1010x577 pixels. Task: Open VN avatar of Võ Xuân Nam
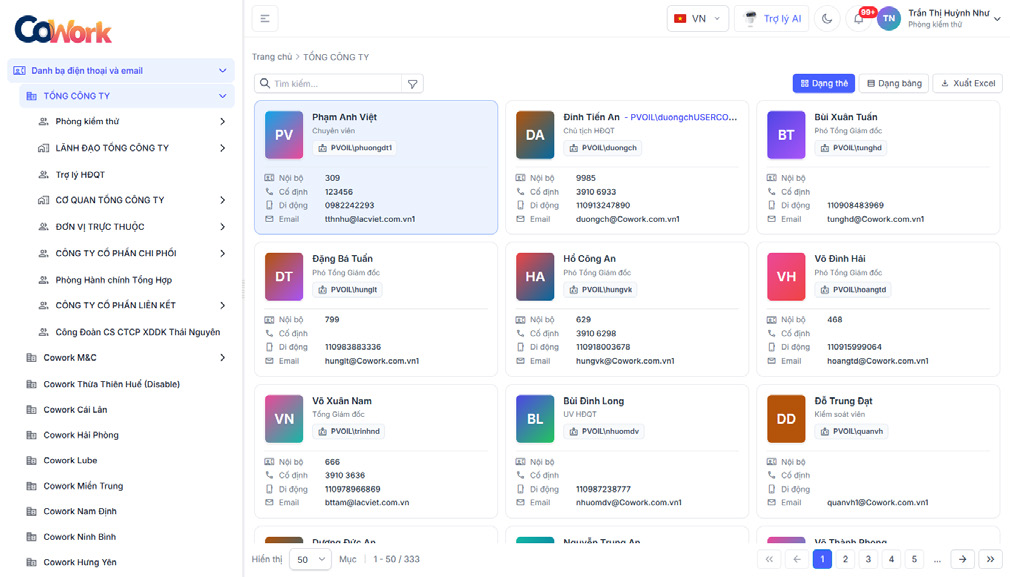284,419
